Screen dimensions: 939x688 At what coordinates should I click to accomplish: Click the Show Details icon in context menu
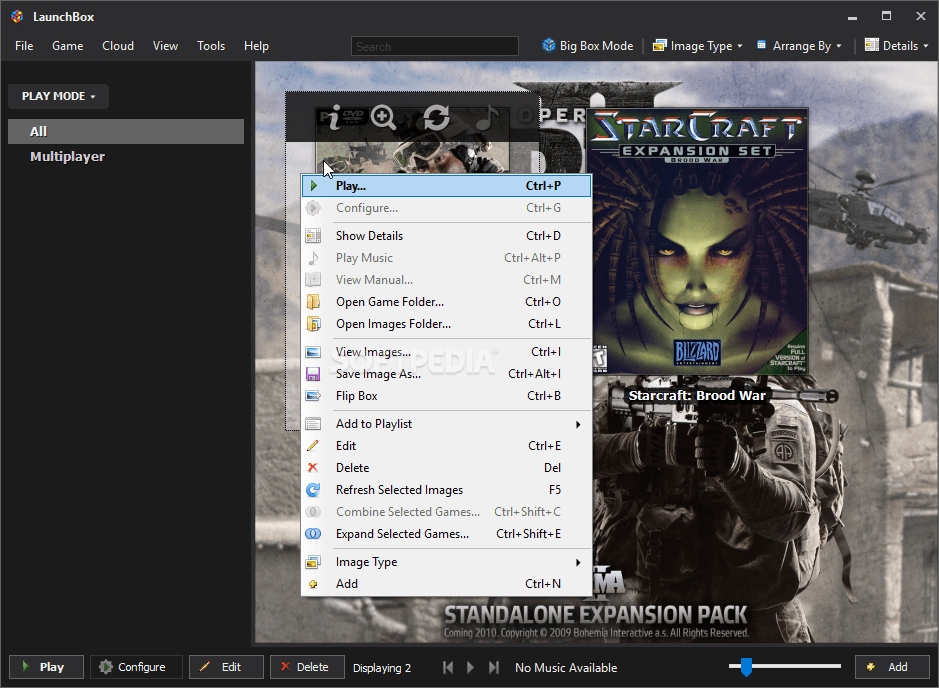click(313, 236)
